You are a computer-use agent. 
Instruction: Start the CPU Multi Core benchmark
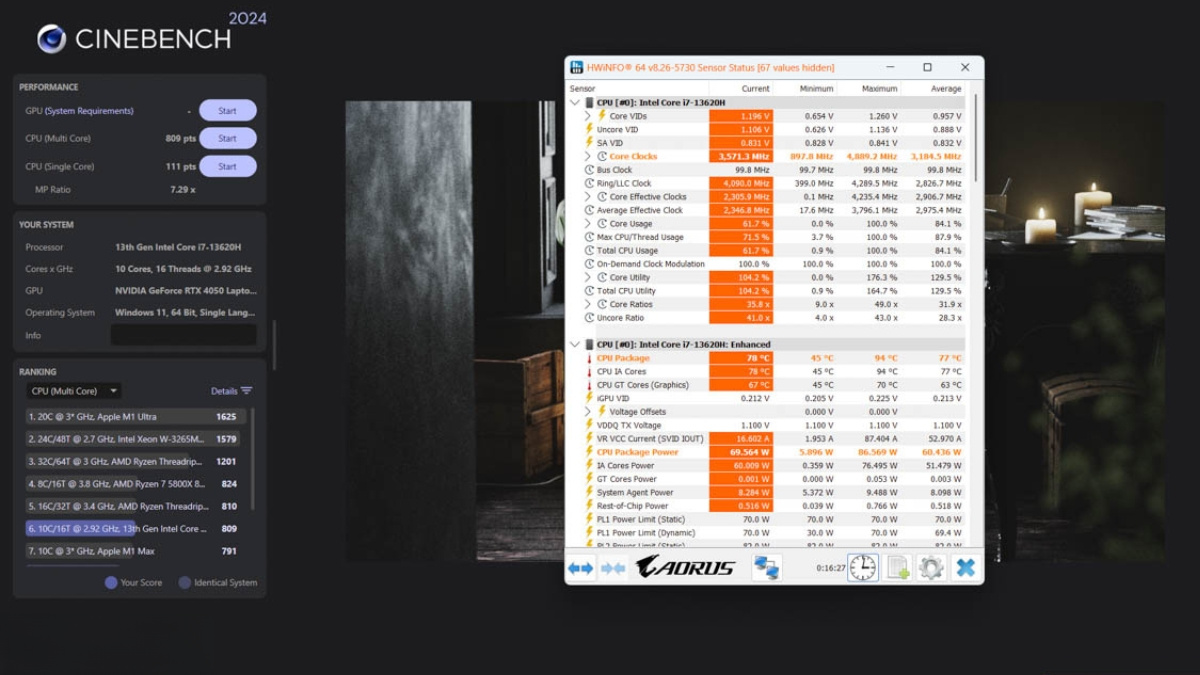pos(228,138)
